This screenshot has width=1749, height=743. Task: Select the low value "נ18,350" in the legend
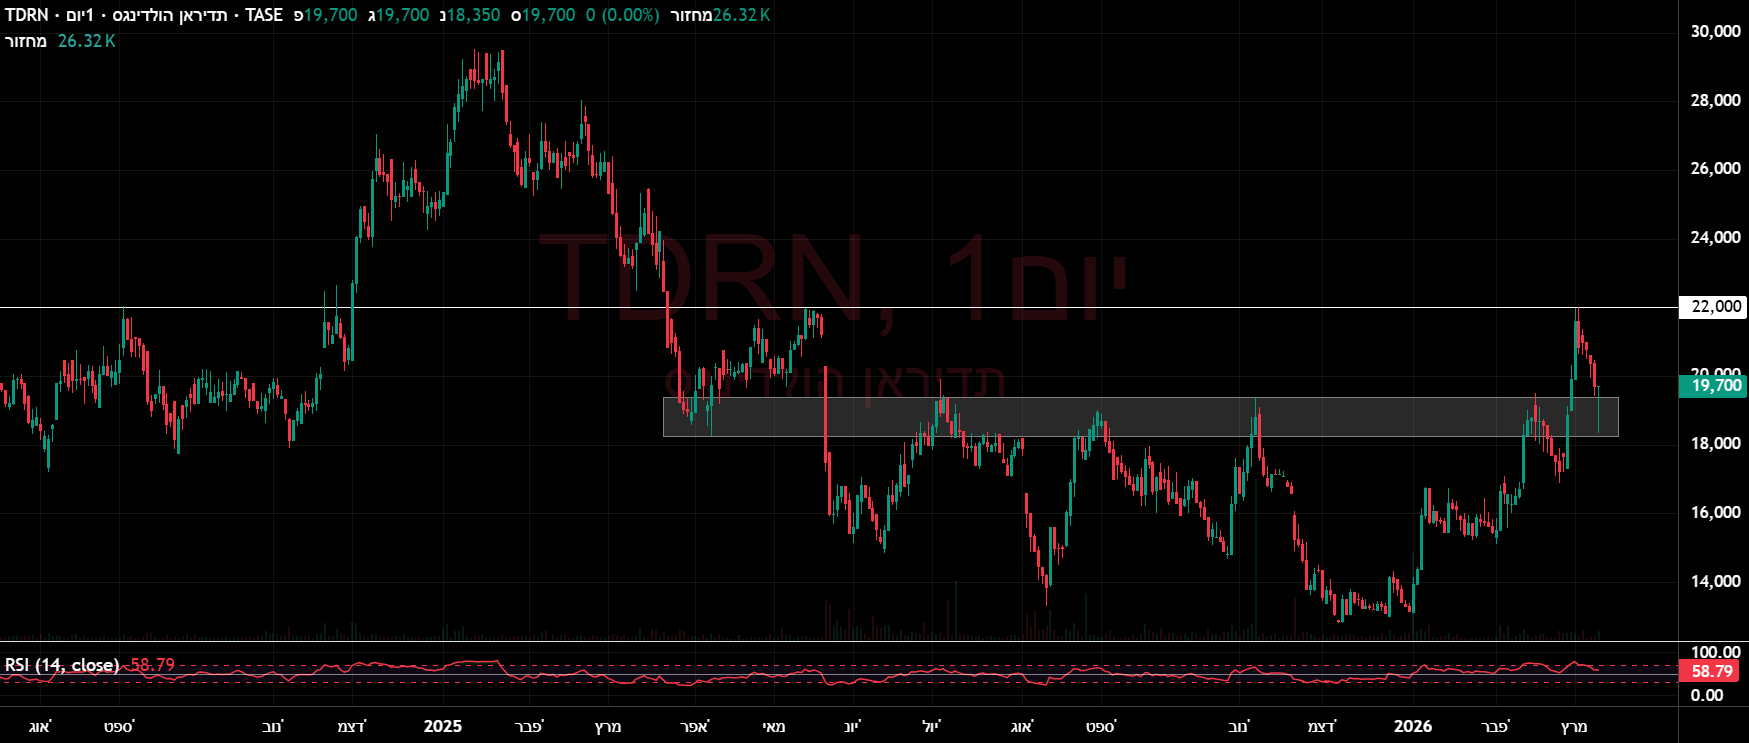click(470, 15)
